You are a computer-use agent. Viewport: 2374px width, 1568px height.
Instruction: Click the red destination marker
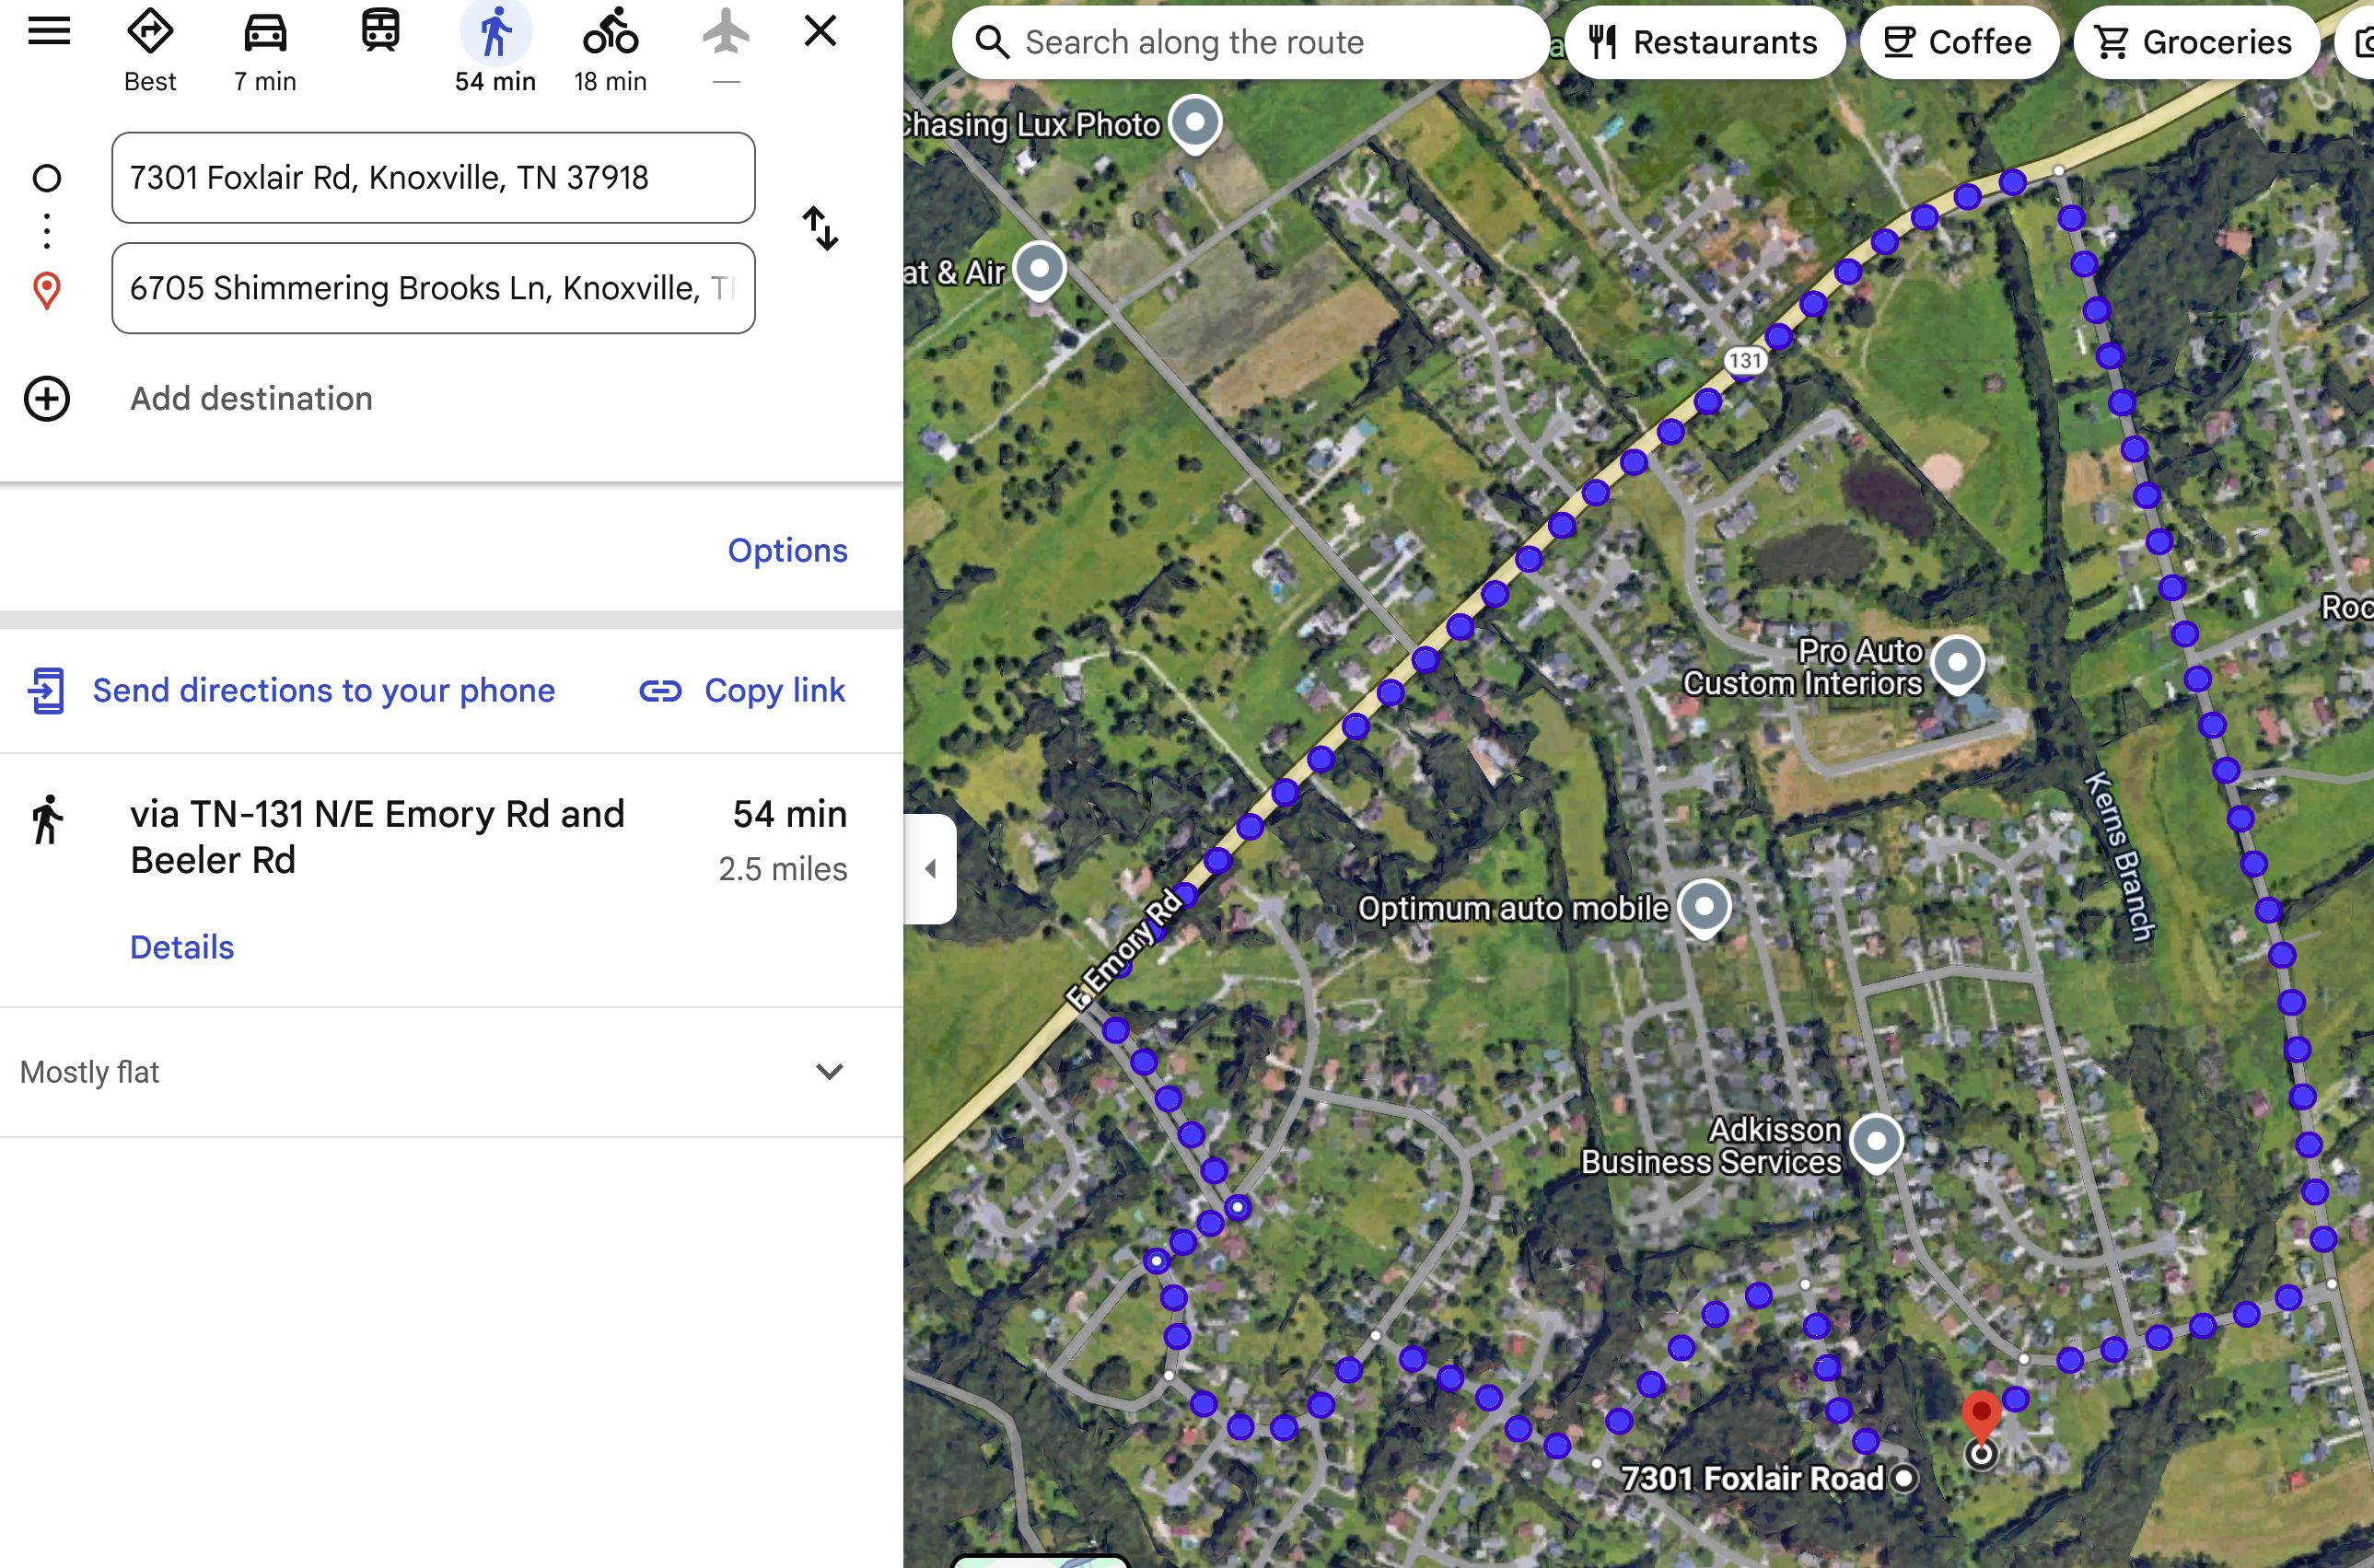1981,1415
